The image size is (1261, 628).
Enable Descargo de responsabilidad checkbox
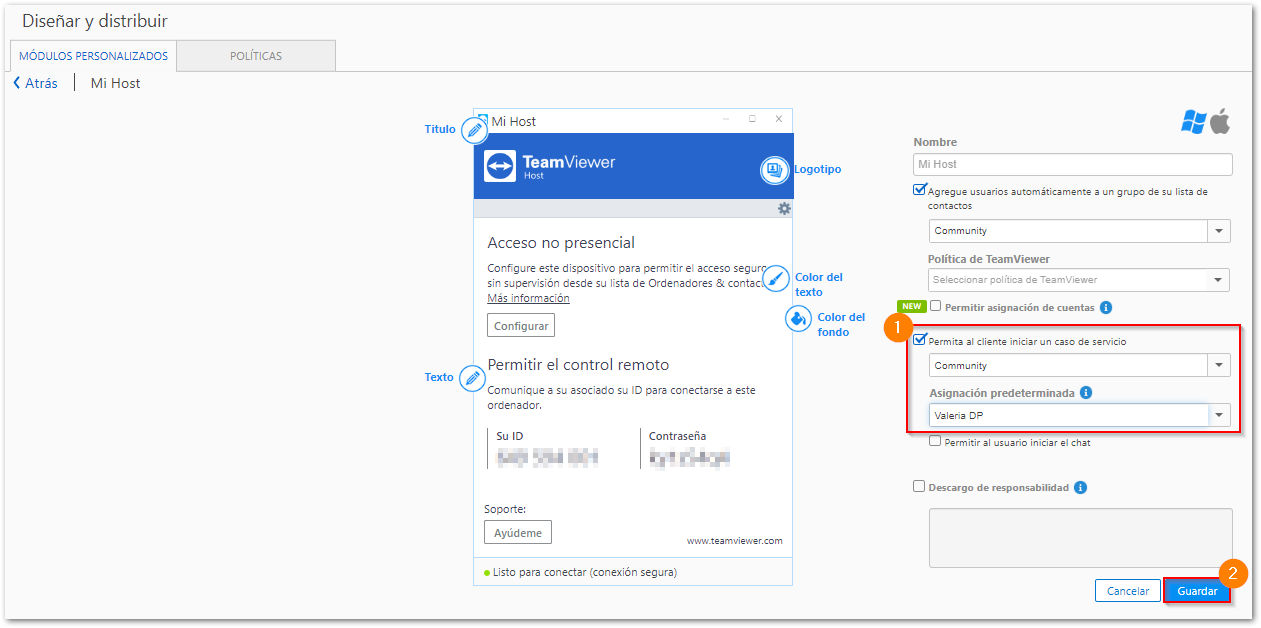[x=919, y=487]
